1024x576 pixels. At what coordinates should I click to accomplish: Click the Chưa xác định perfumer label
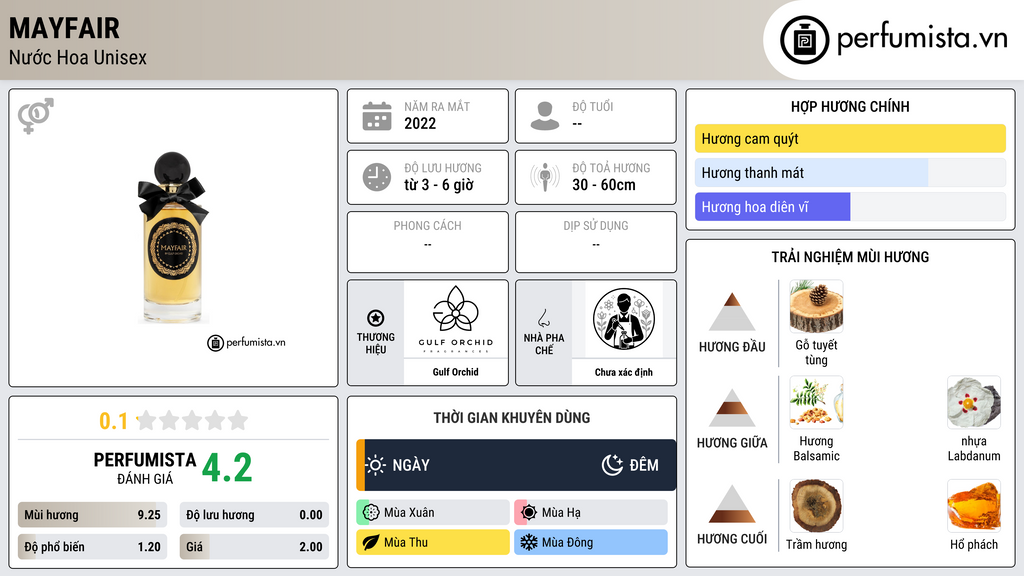tap(624, 372)
